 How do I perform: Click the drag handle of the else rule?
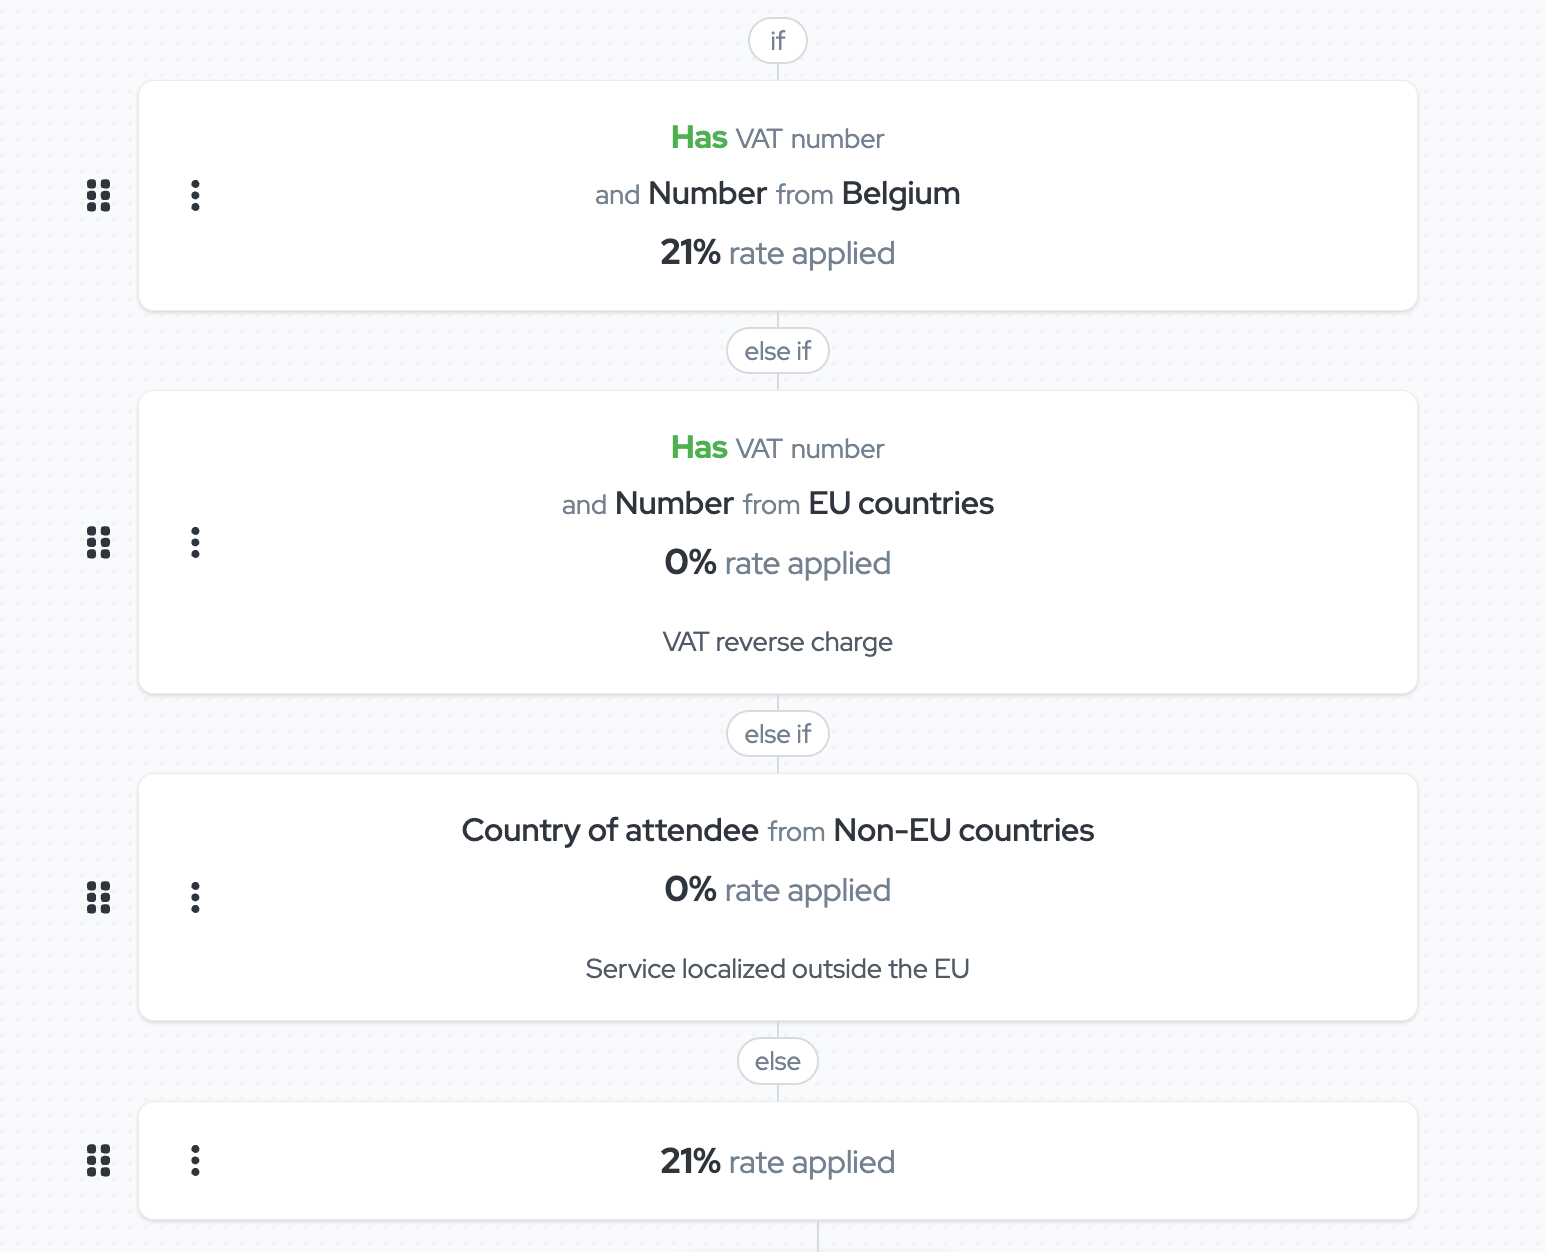click(x=98, y=1161)
